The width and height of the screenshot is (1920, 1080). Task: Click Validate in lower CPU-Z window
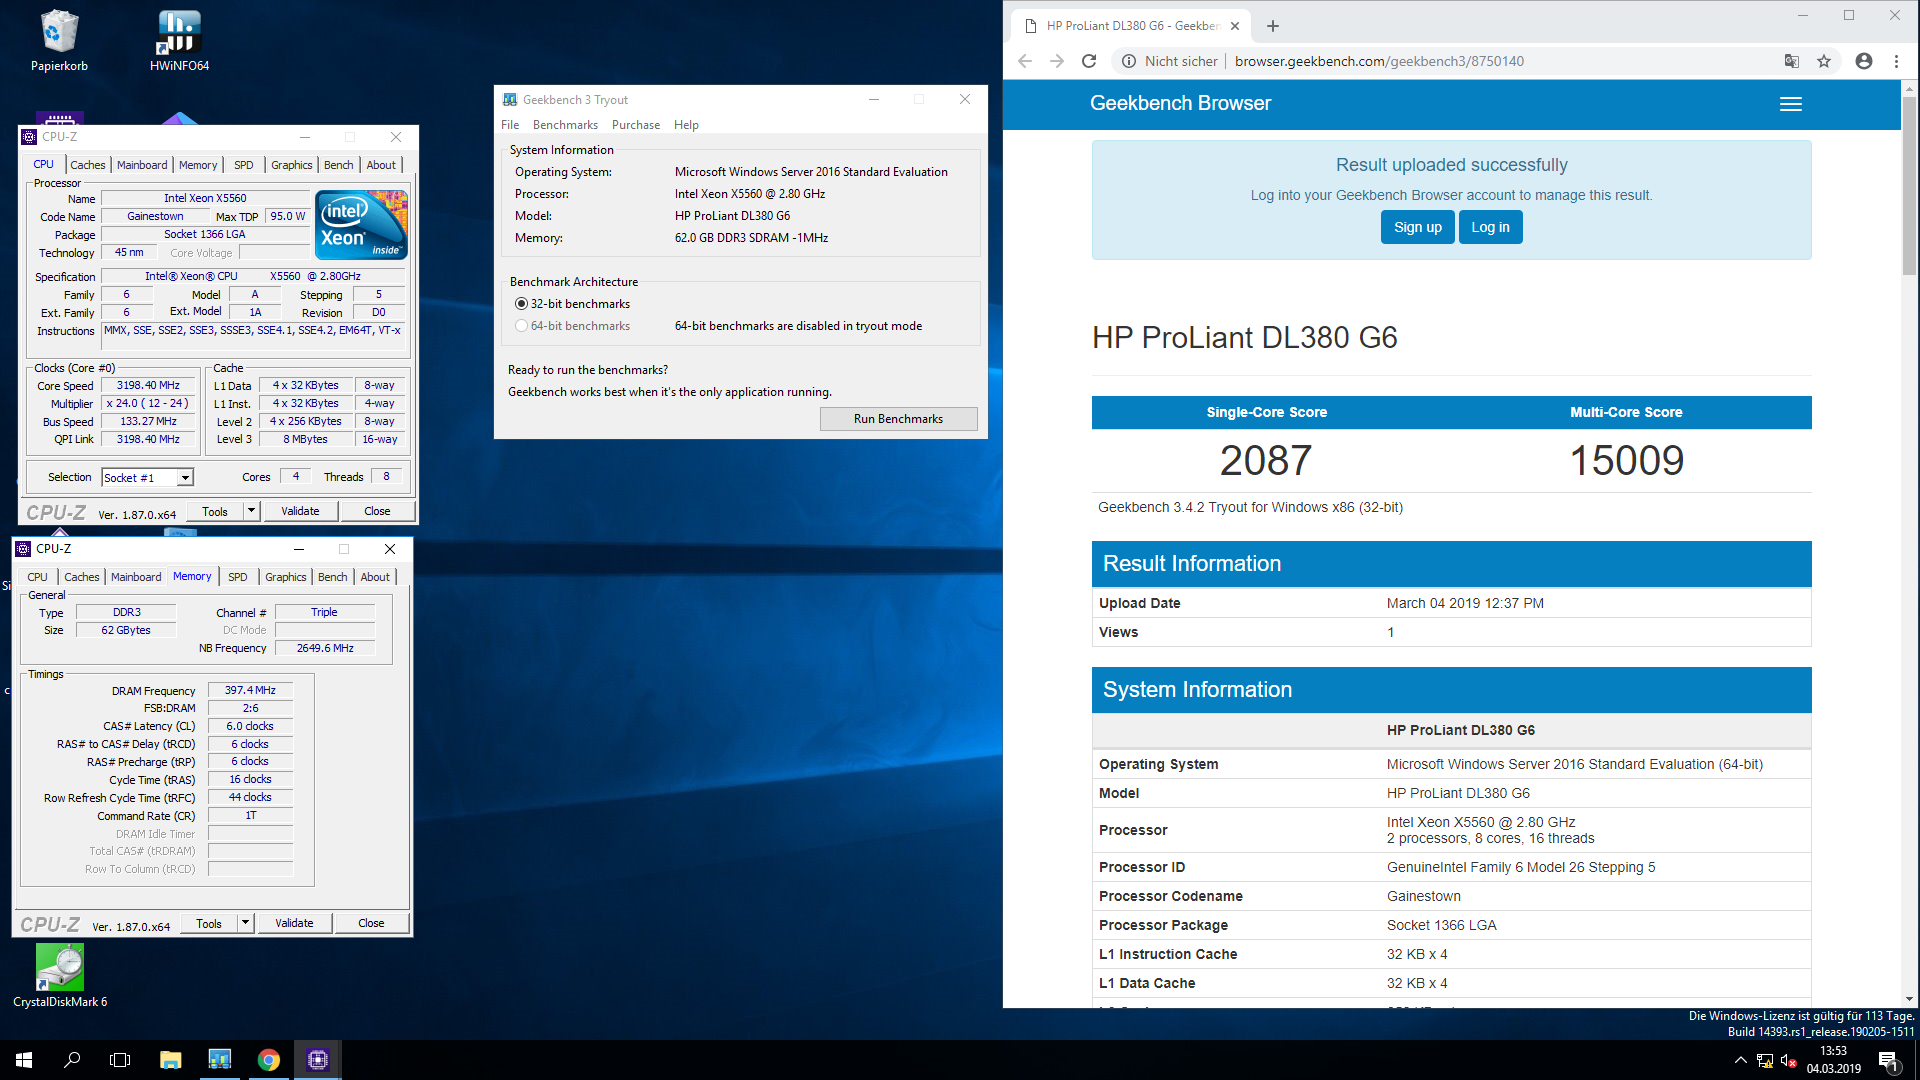point(294,923)
